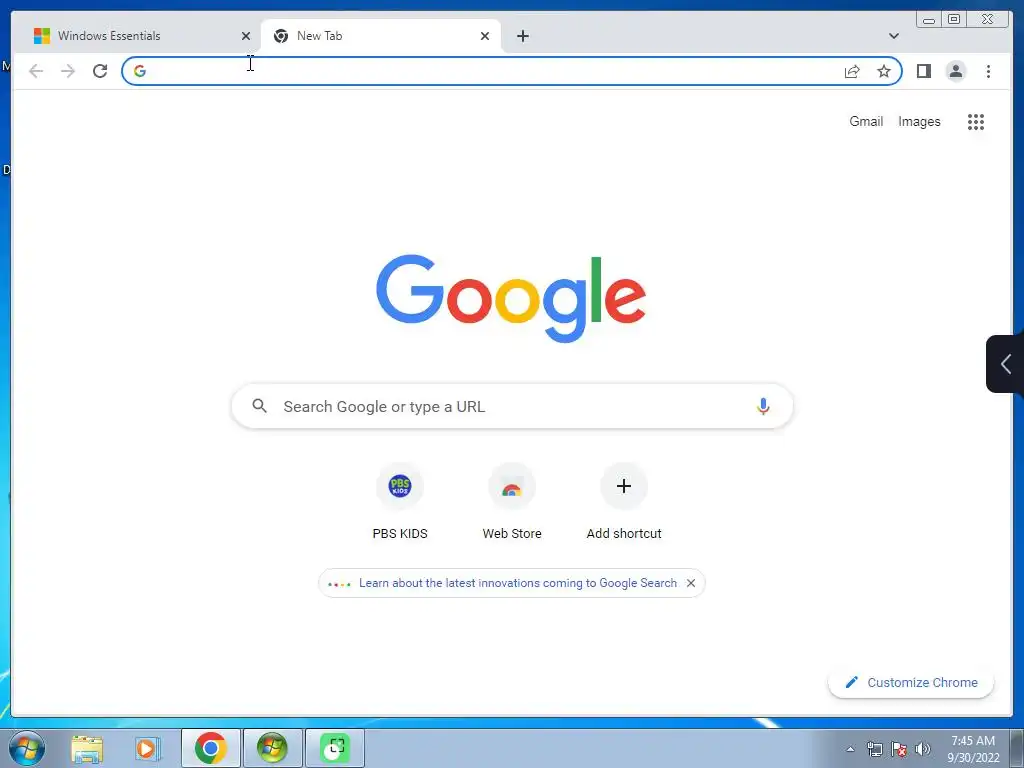
Task: Open the Google apps grid
Action: click(976, 121)
